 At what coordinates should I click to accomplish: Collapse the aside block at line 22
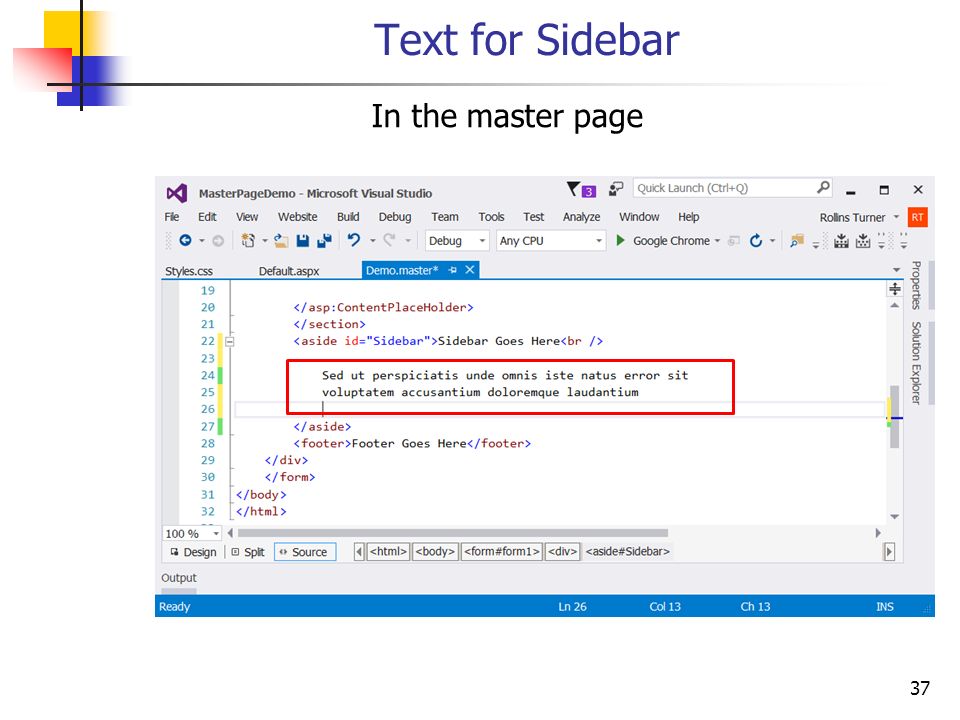[230, 342]
